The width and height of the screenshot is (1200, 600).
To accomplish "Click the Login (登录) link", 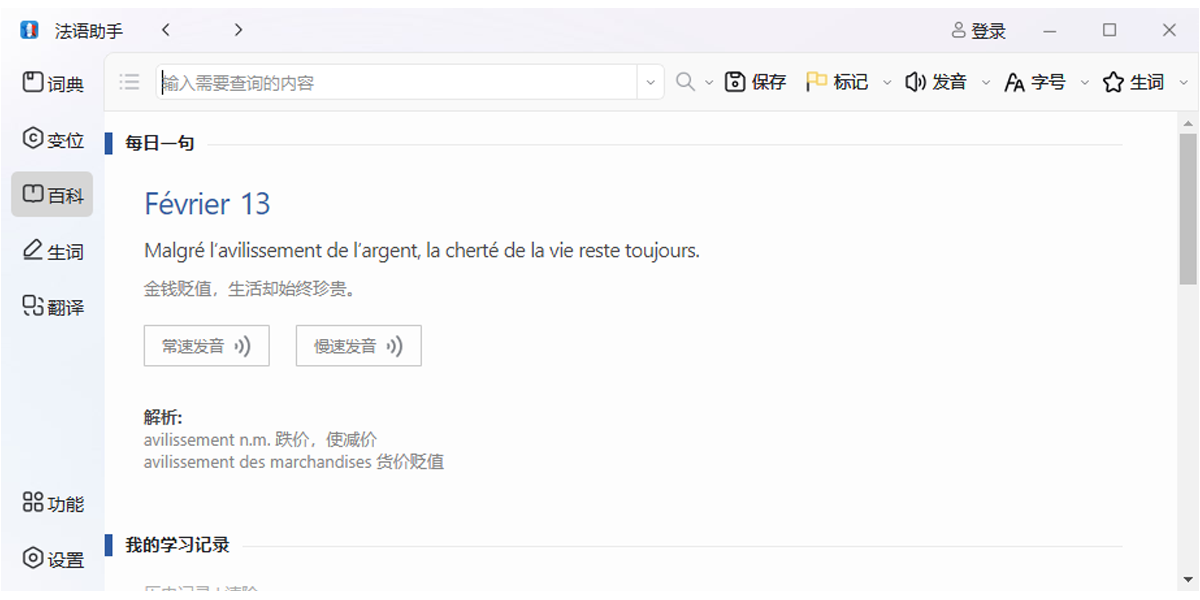I will [979, 31].
